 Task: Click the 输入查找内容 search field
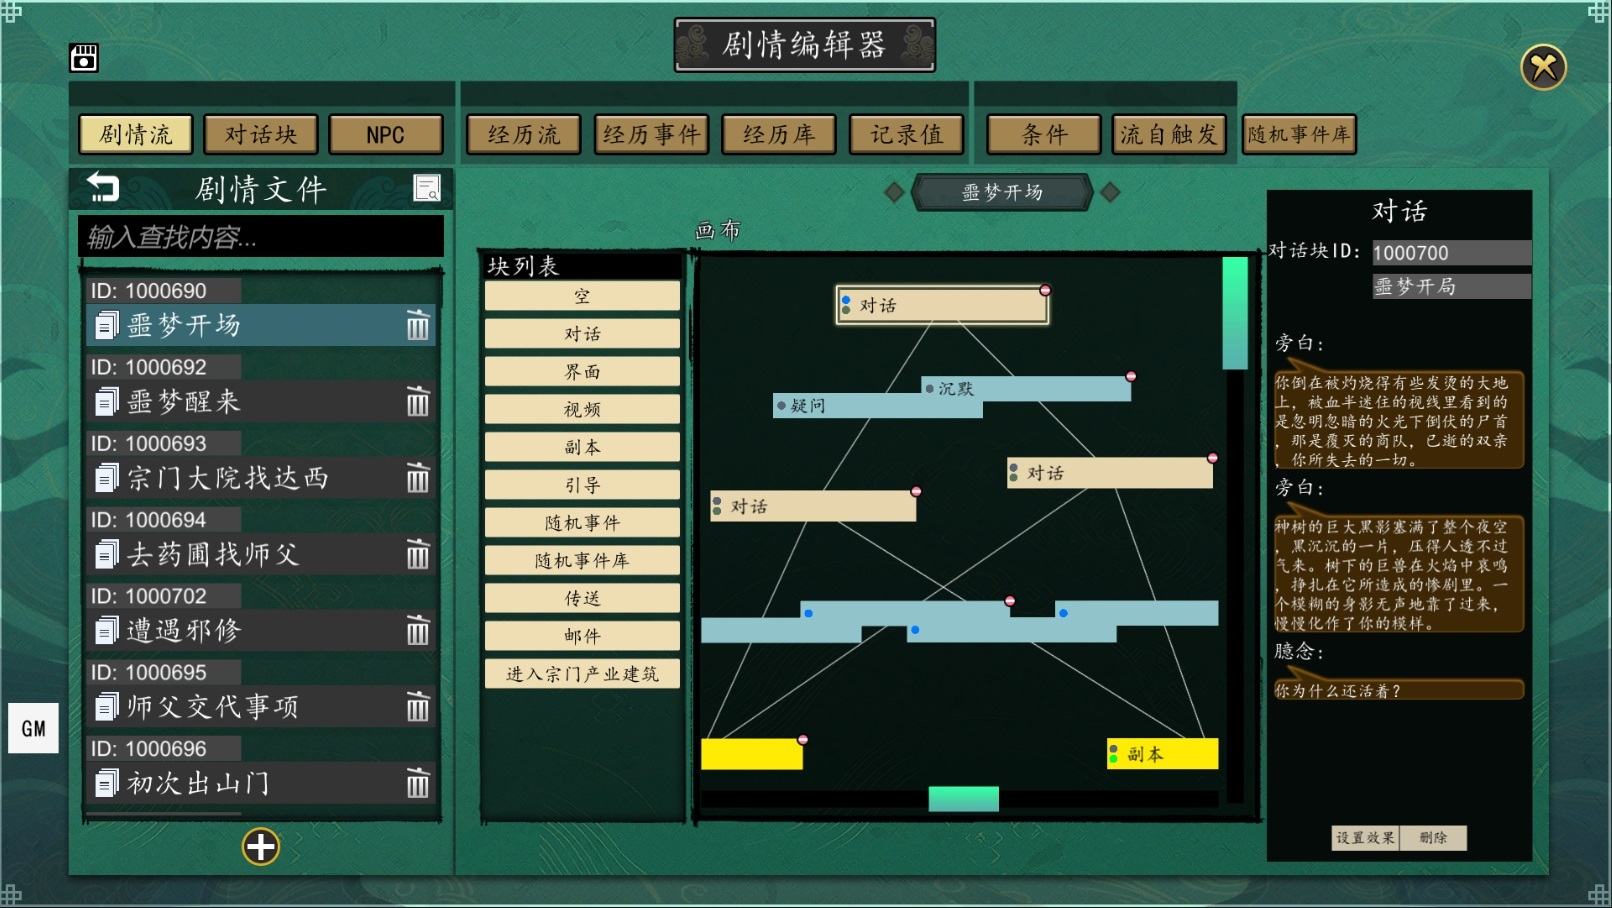pos(261,237)
